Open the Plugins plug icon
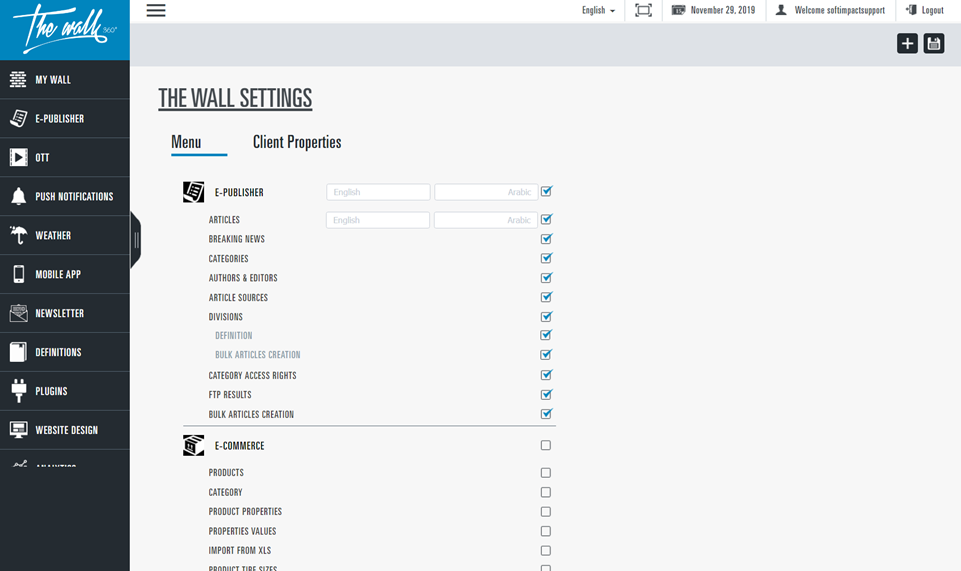This screenshot has width=961, height=571. (x=18, y=391)
